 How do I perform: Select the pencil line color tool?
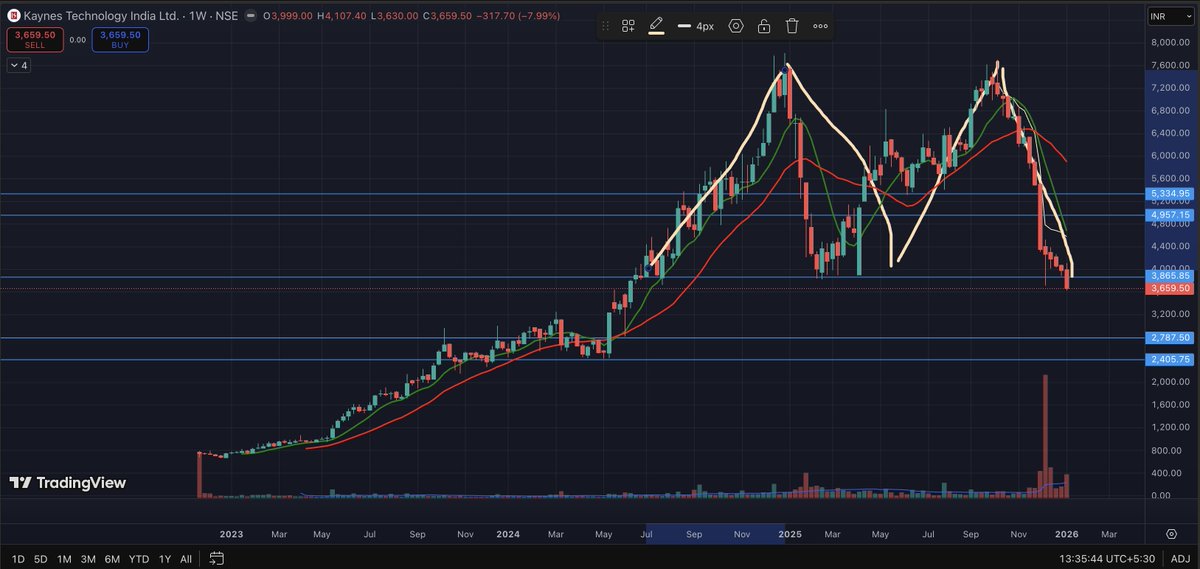(x=656, y=26)
